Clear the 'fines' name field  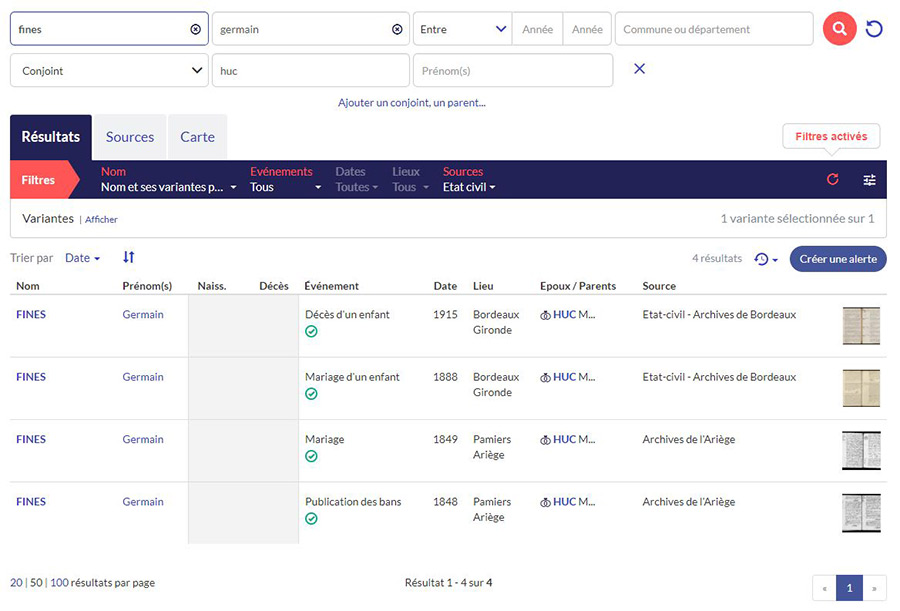click(x=195, y=30)
